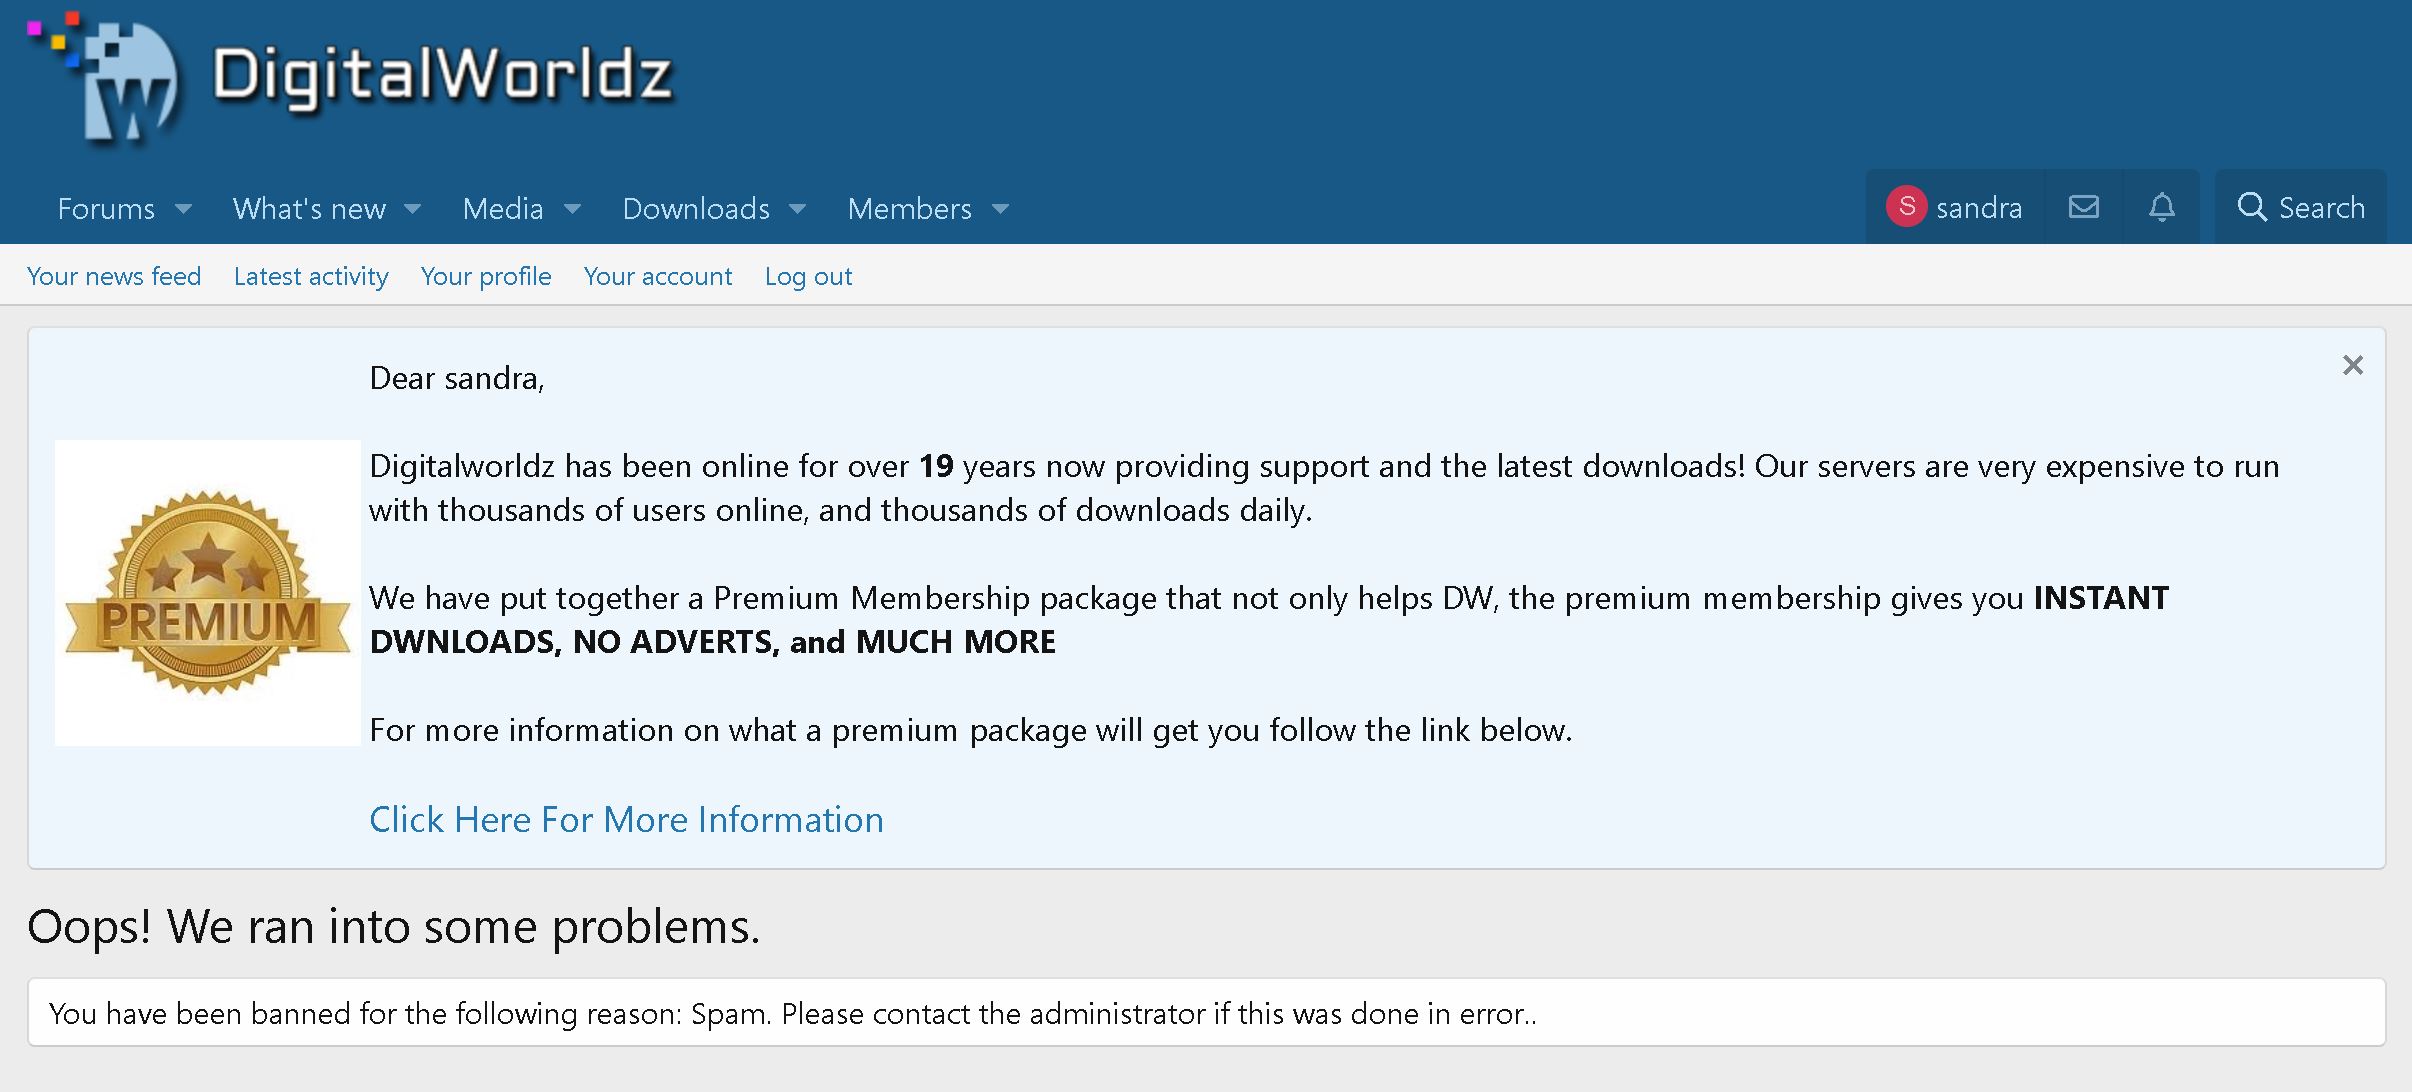View the Latest activity link
The height and width of the screenshot is (1092, 2412).
point(311,276)
